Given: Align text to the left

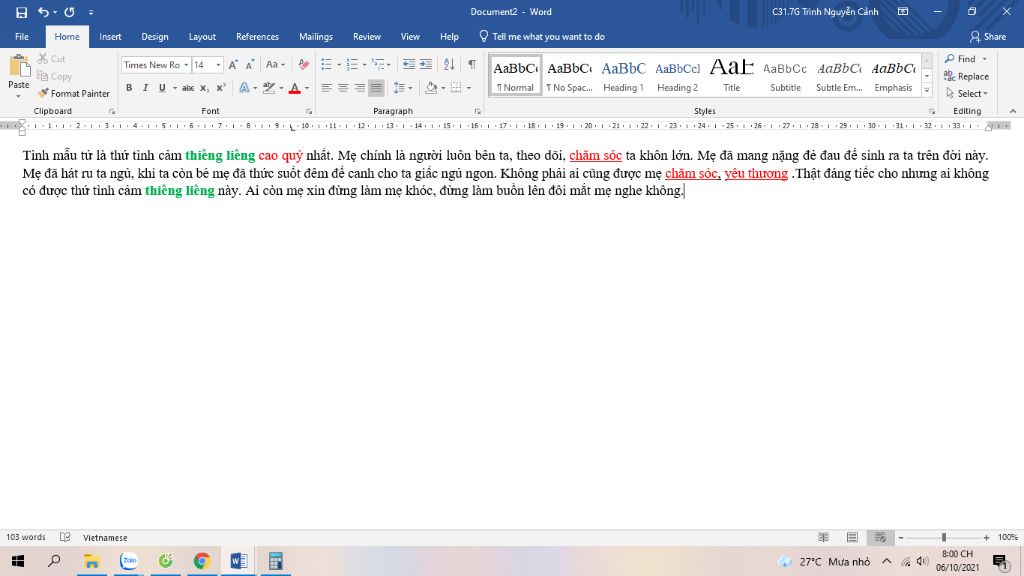Looking at the screenshot, I should click(326, 88).
